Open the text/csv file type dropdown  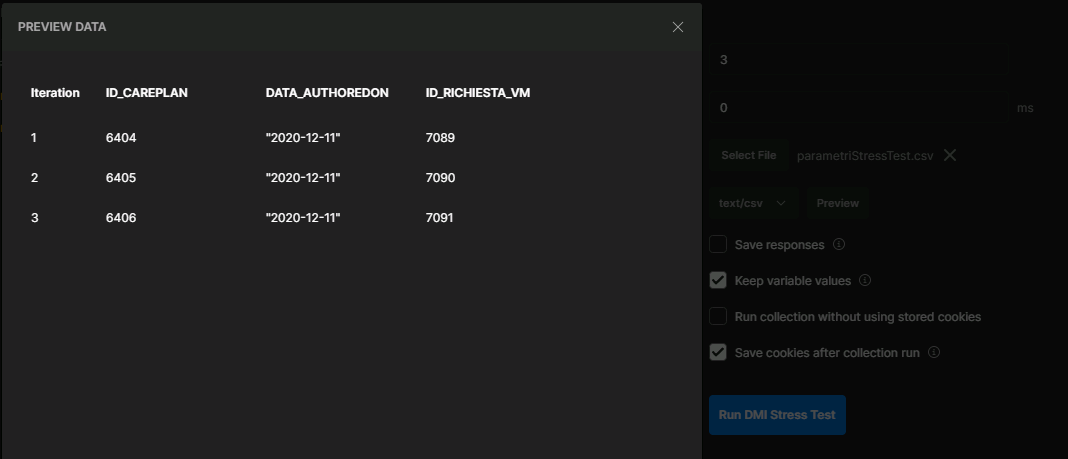753,203
